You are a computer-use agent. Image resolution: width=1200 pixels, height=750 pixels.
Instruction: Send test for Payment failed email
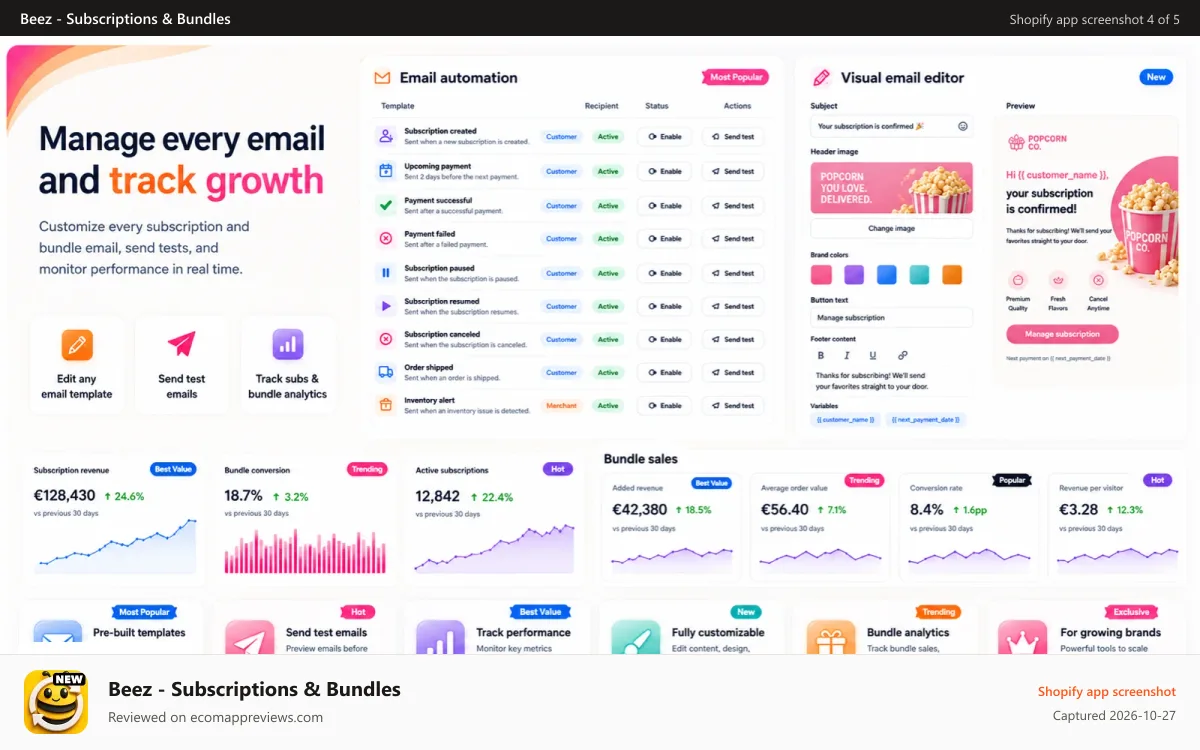click(x=733, y=238)
